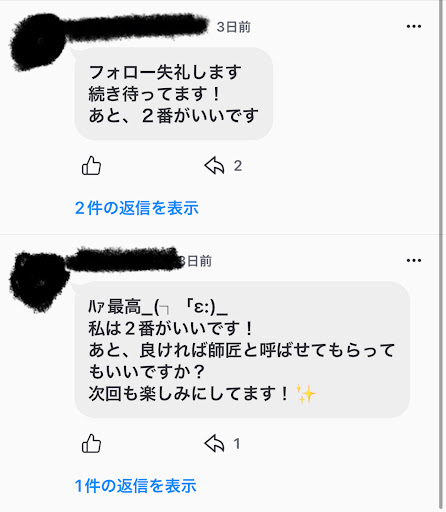Click the first commenter's blacked-out avatar
This screenshot has width=446, height=512.
(38, 42)
